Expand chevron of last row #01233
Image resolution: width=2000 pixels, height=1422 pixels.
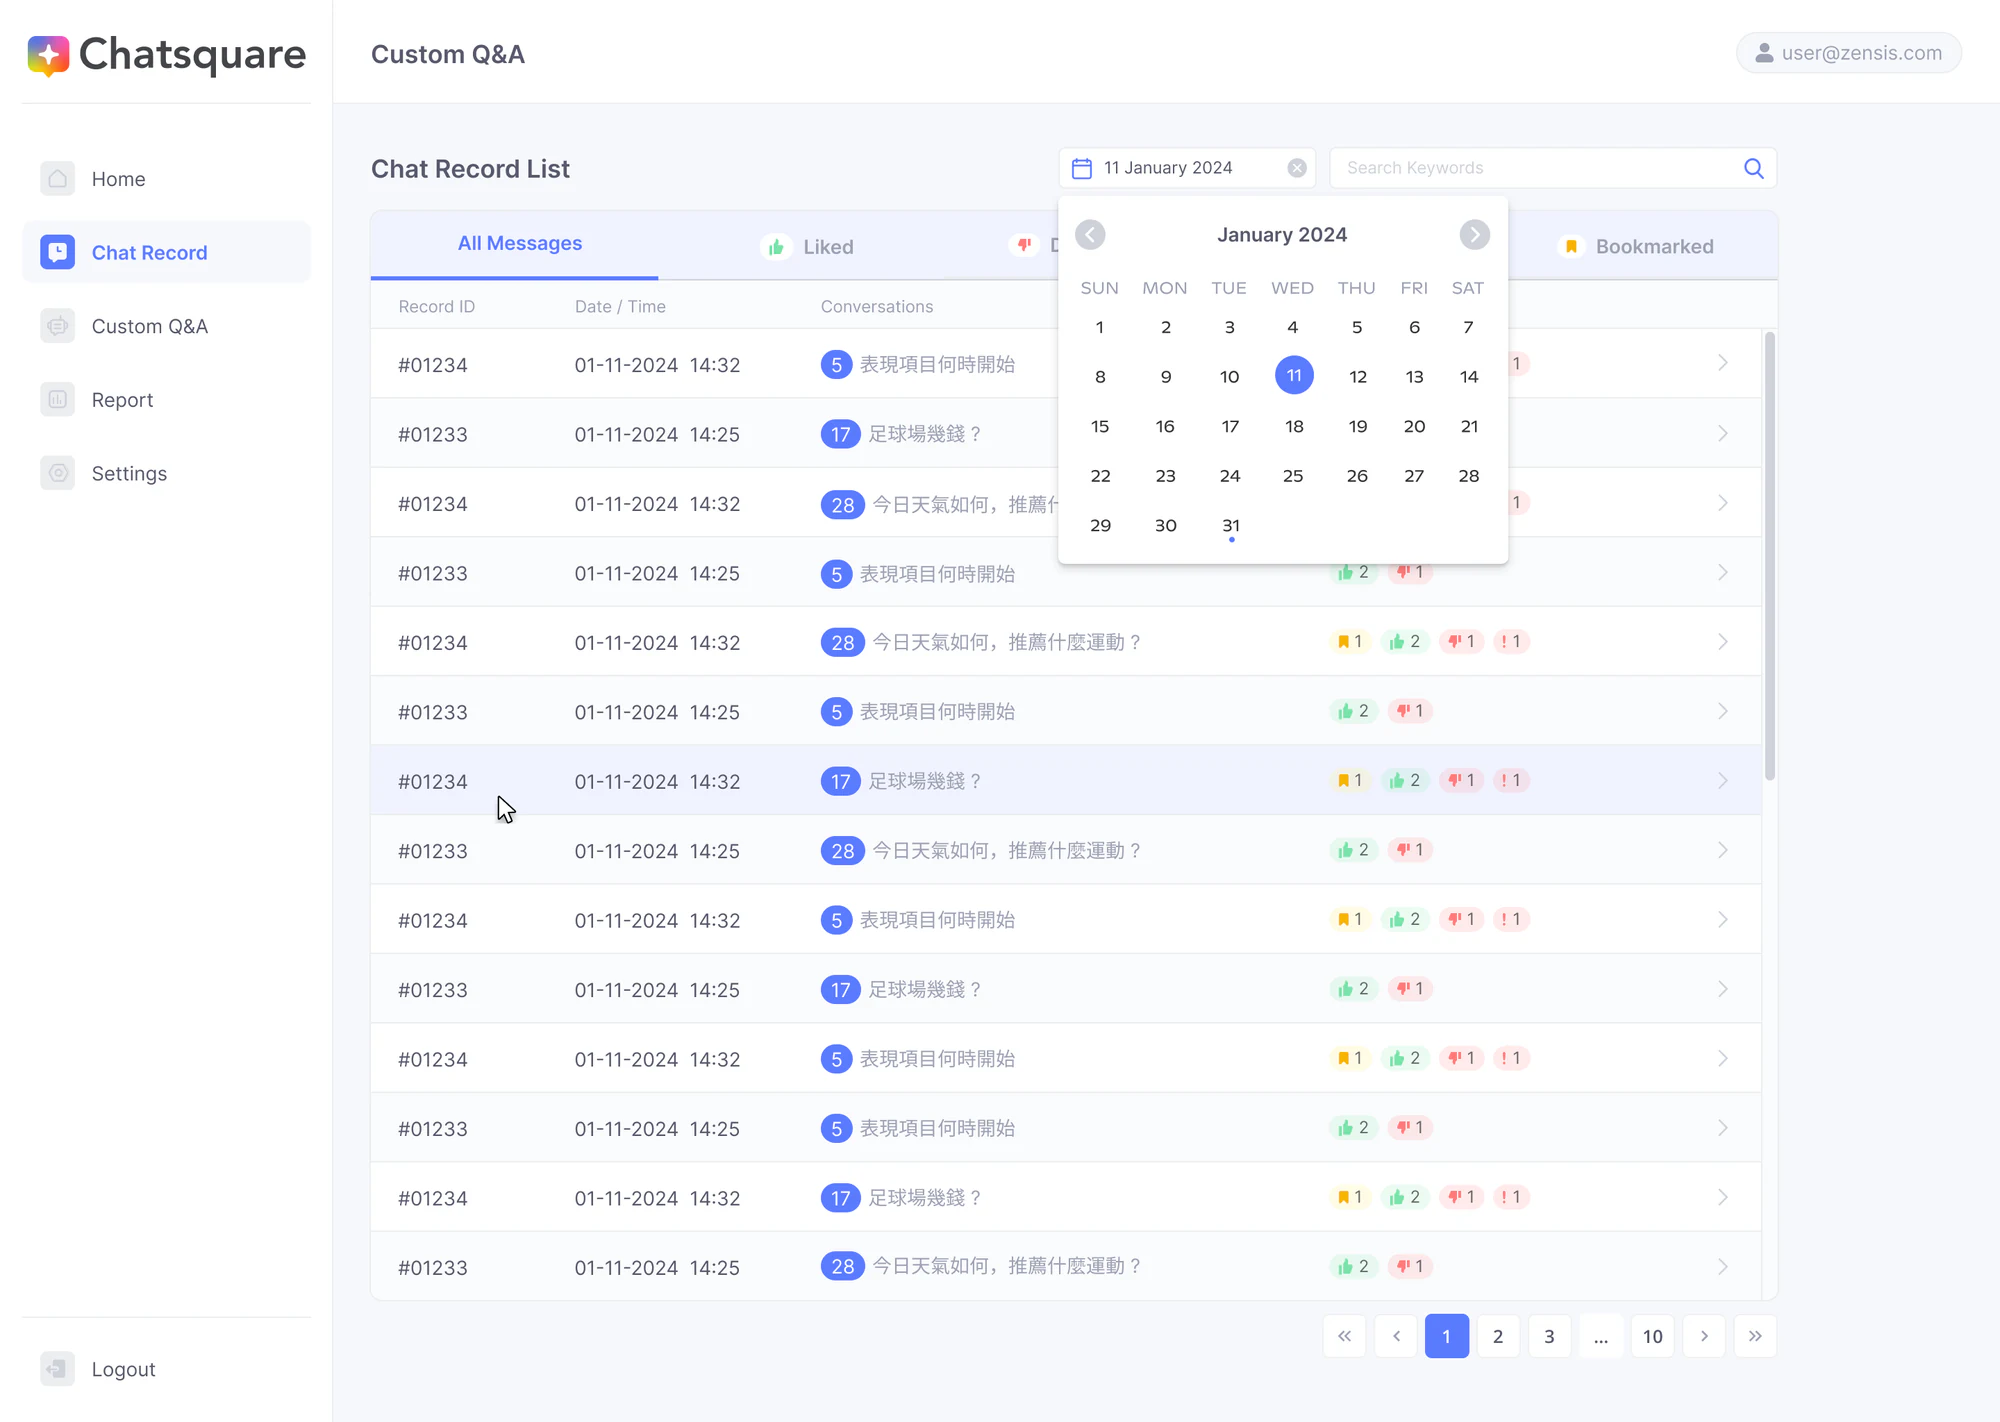(x=1722, y=1267)
